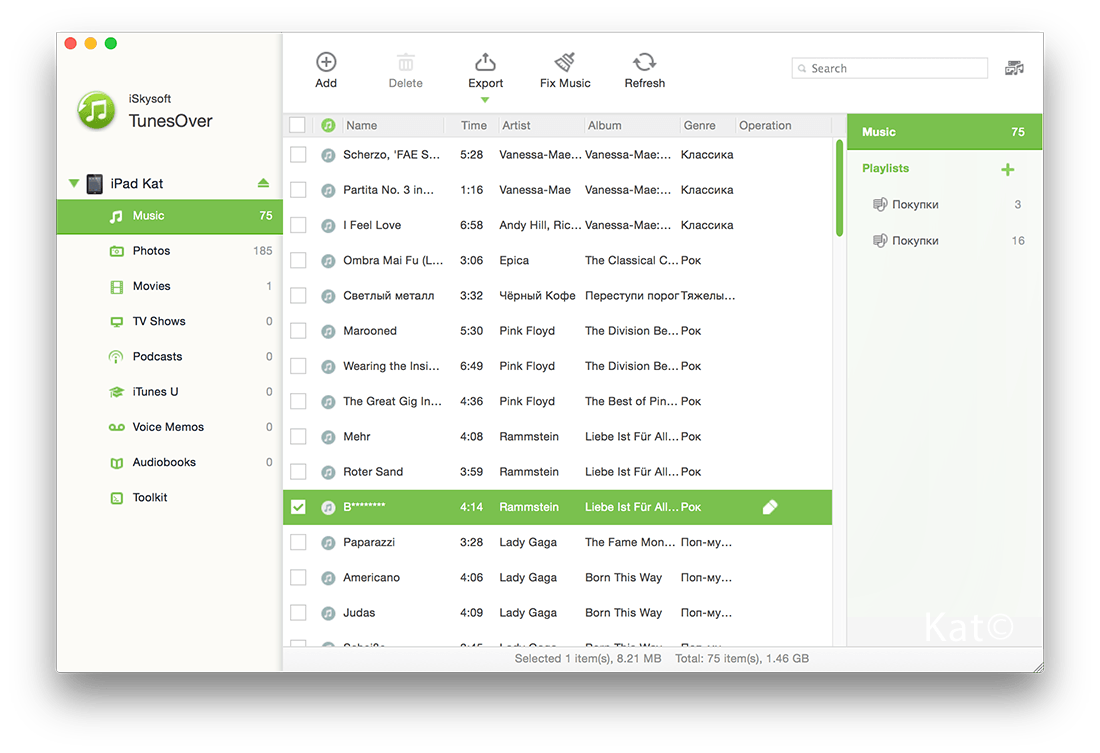The width and height of the screenshot is (1100, 753).
Task: Eject the iPad Kat device
Action: pos(263,183)
